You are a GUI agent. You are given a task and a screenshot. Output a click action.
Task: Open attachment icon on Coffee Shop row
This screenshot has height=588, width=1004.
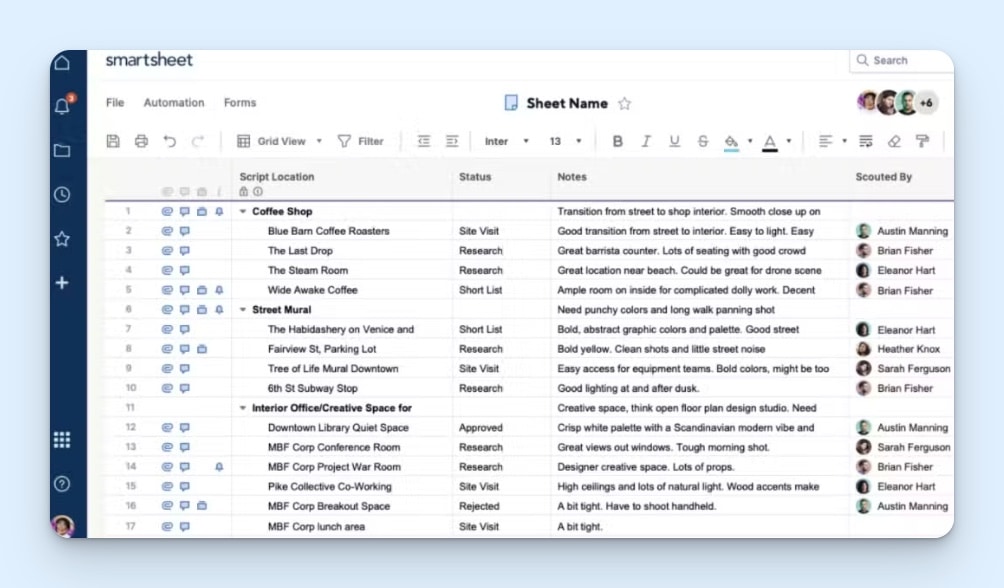(167, 211)
